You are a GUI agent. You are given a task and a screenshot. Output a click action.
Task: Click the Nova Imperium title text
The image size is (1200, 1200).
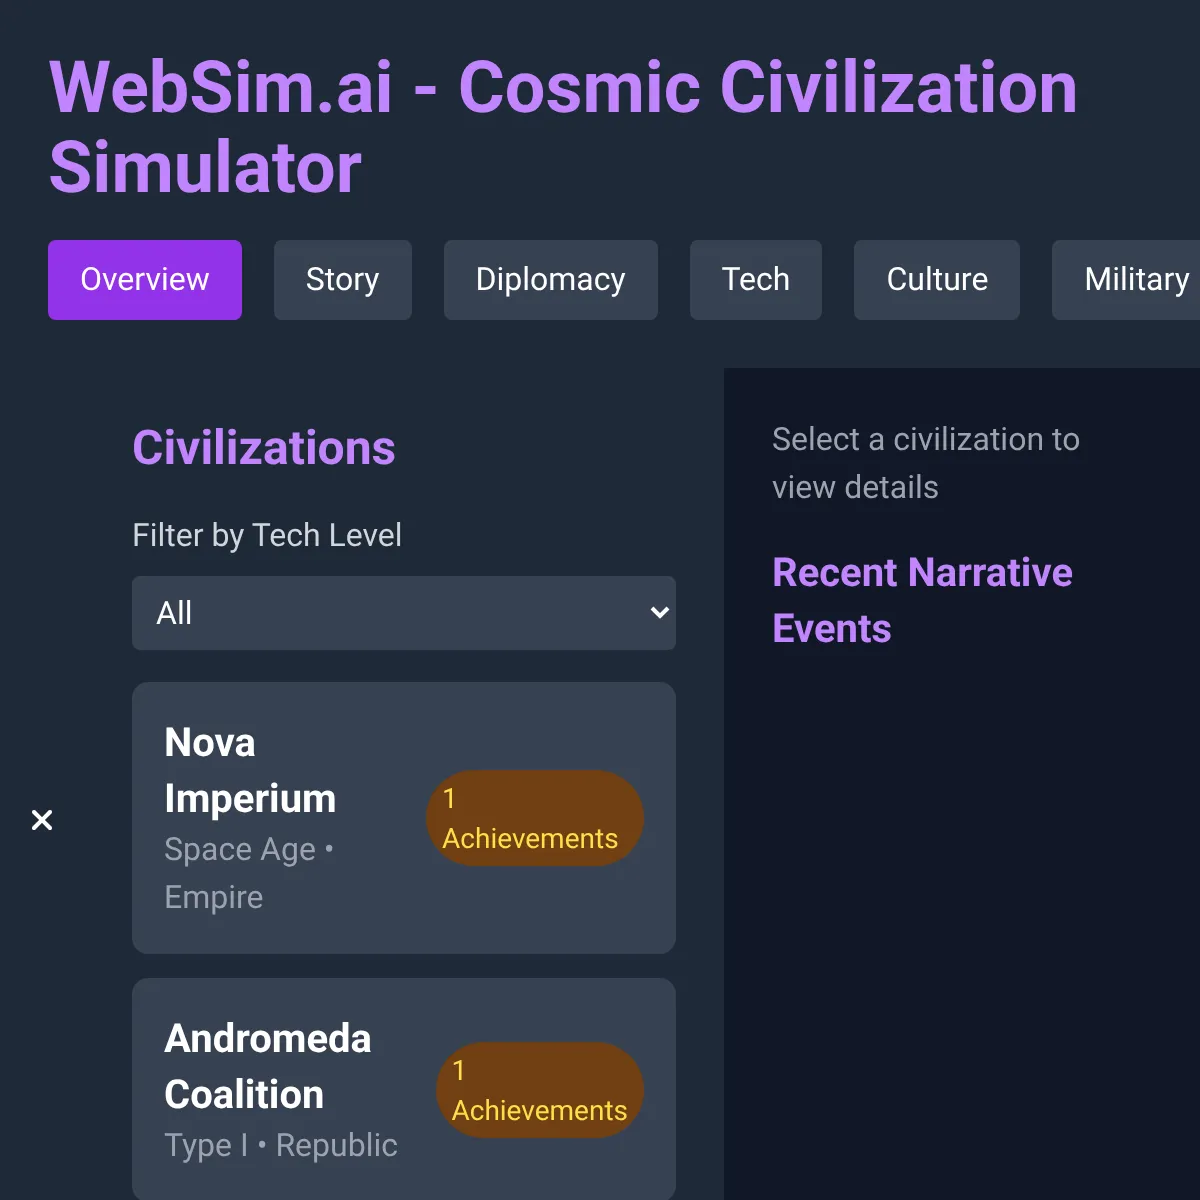250,770
